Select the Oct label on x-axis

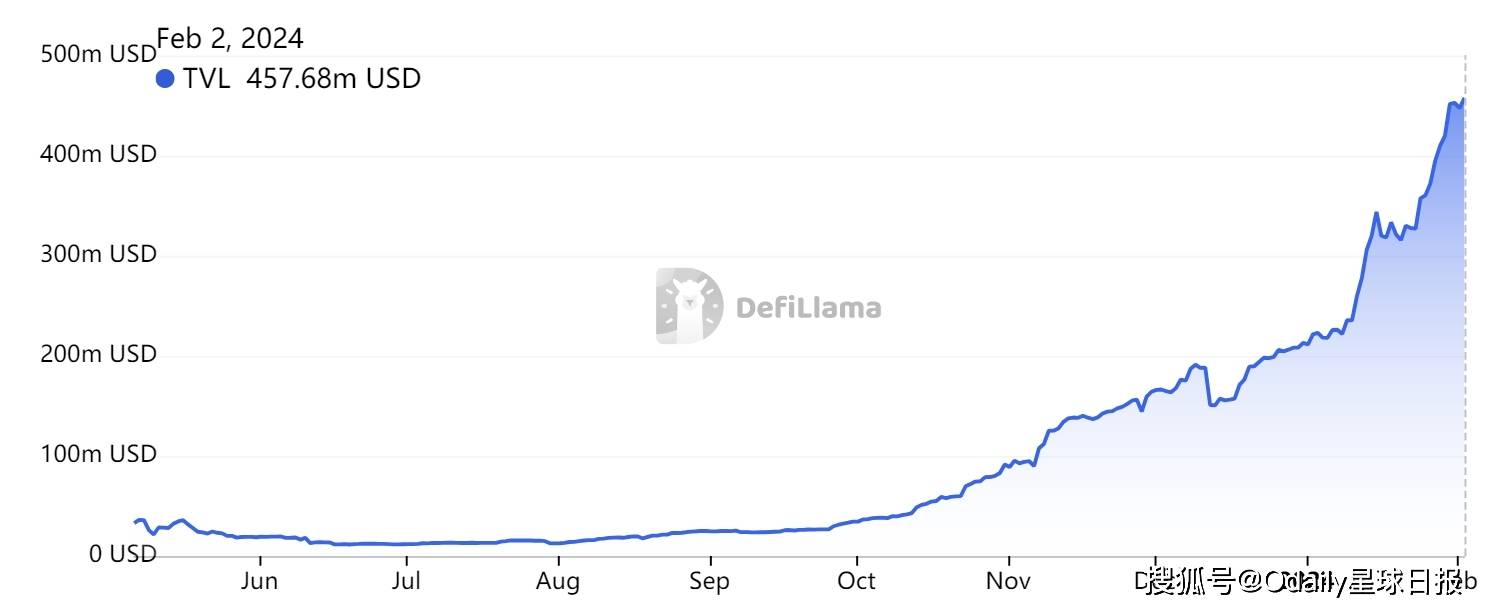[x=856, y=581]
